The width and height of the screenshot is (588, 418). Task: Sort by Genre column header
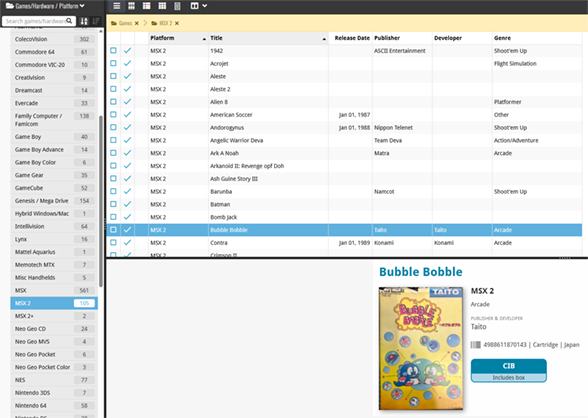pyautogui.click(x=537, y=38)
